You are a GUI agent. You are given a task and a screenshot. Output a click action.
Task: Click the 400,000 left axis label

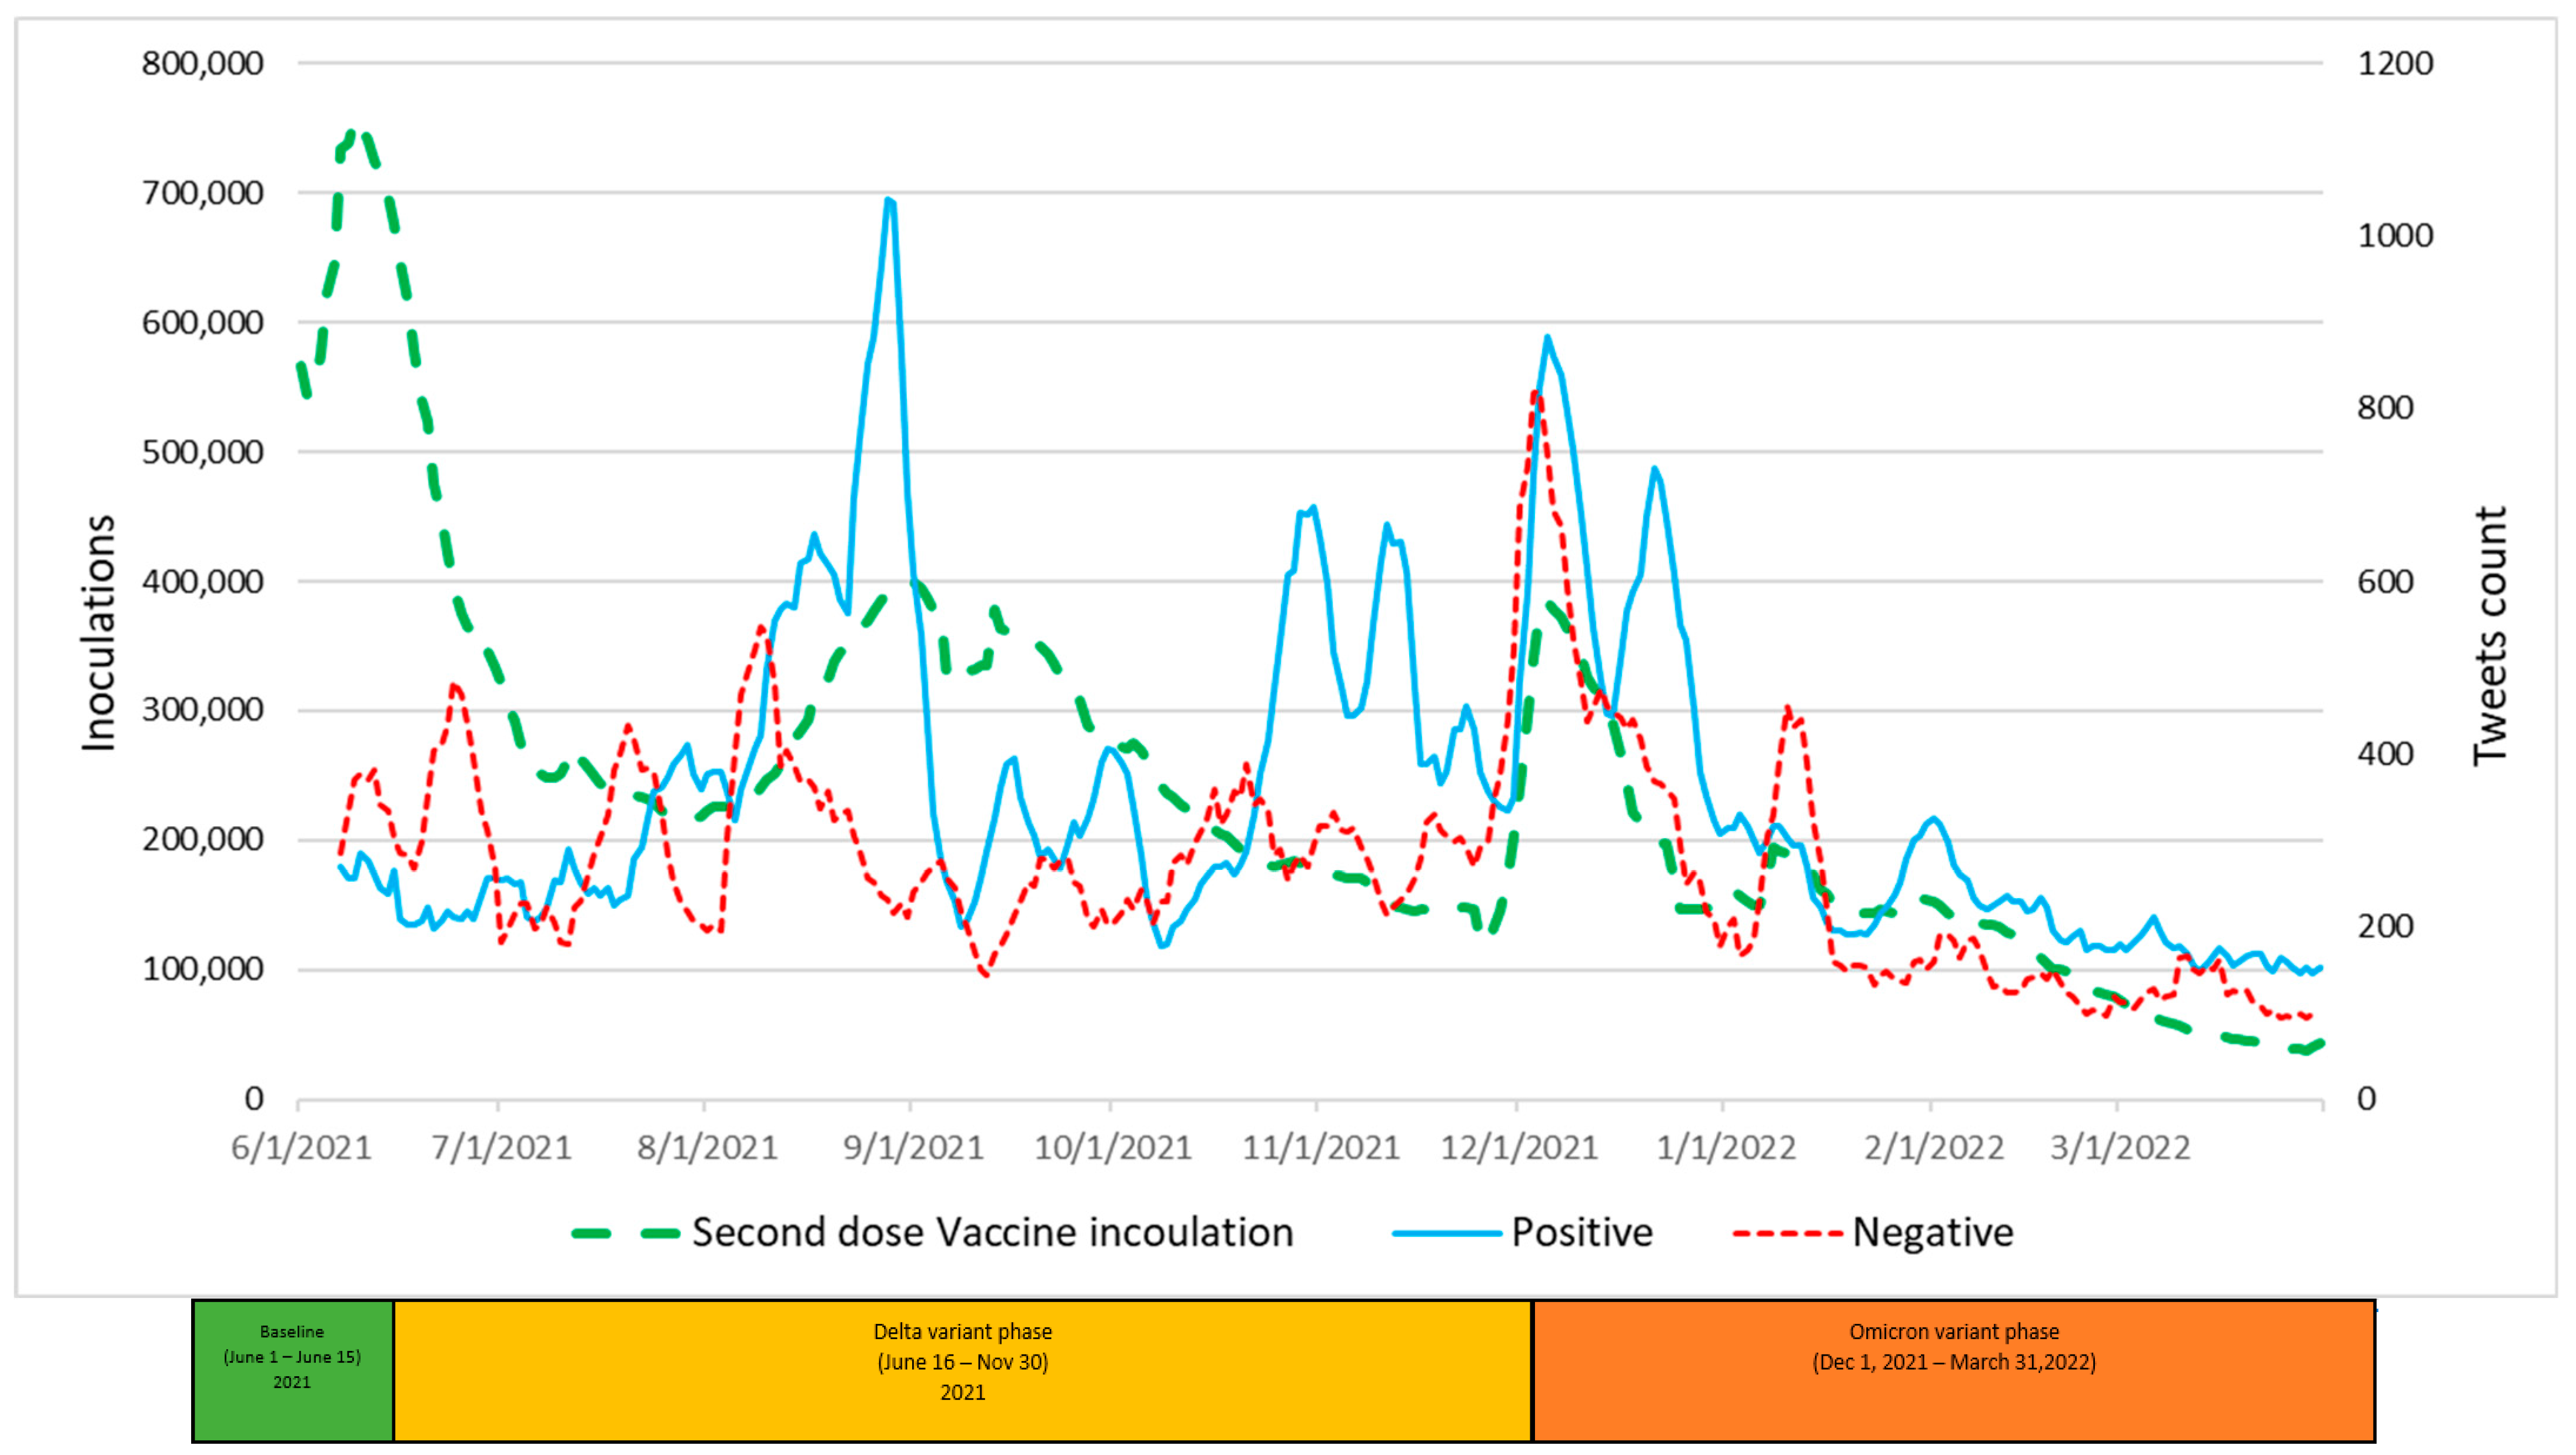click(x=202, y=581)
